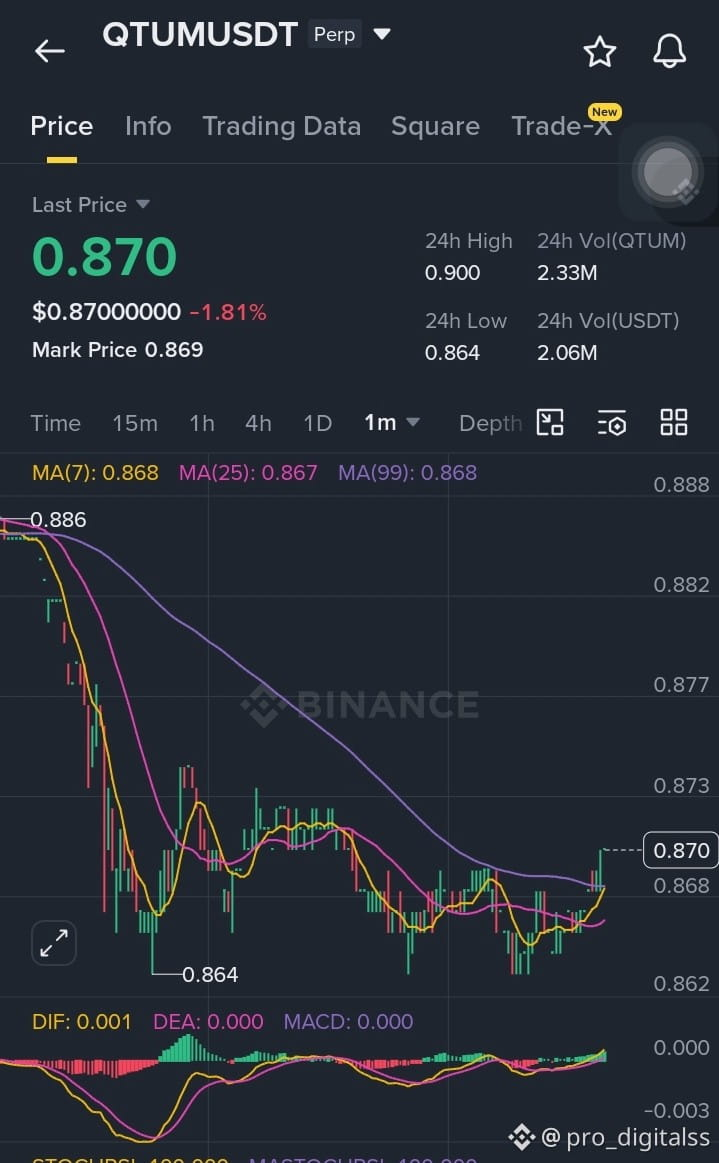Tap the back arrow icon
Screen dimensions: 719x1163
click(50, 51)
